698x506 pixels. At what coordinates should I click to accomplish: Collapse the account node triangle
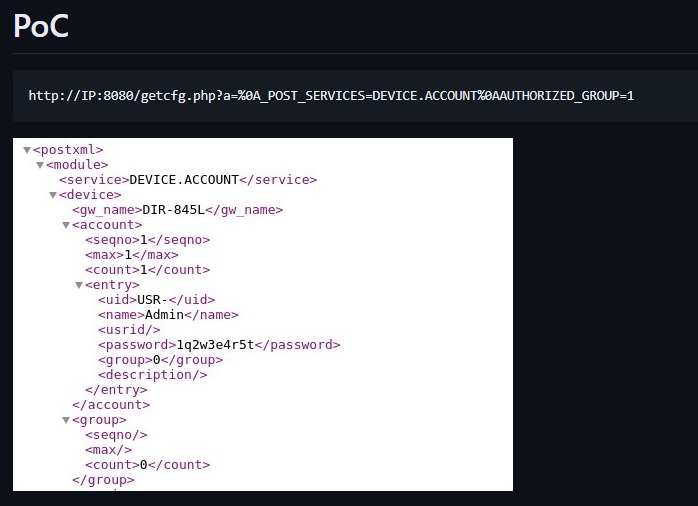[66, 225]
